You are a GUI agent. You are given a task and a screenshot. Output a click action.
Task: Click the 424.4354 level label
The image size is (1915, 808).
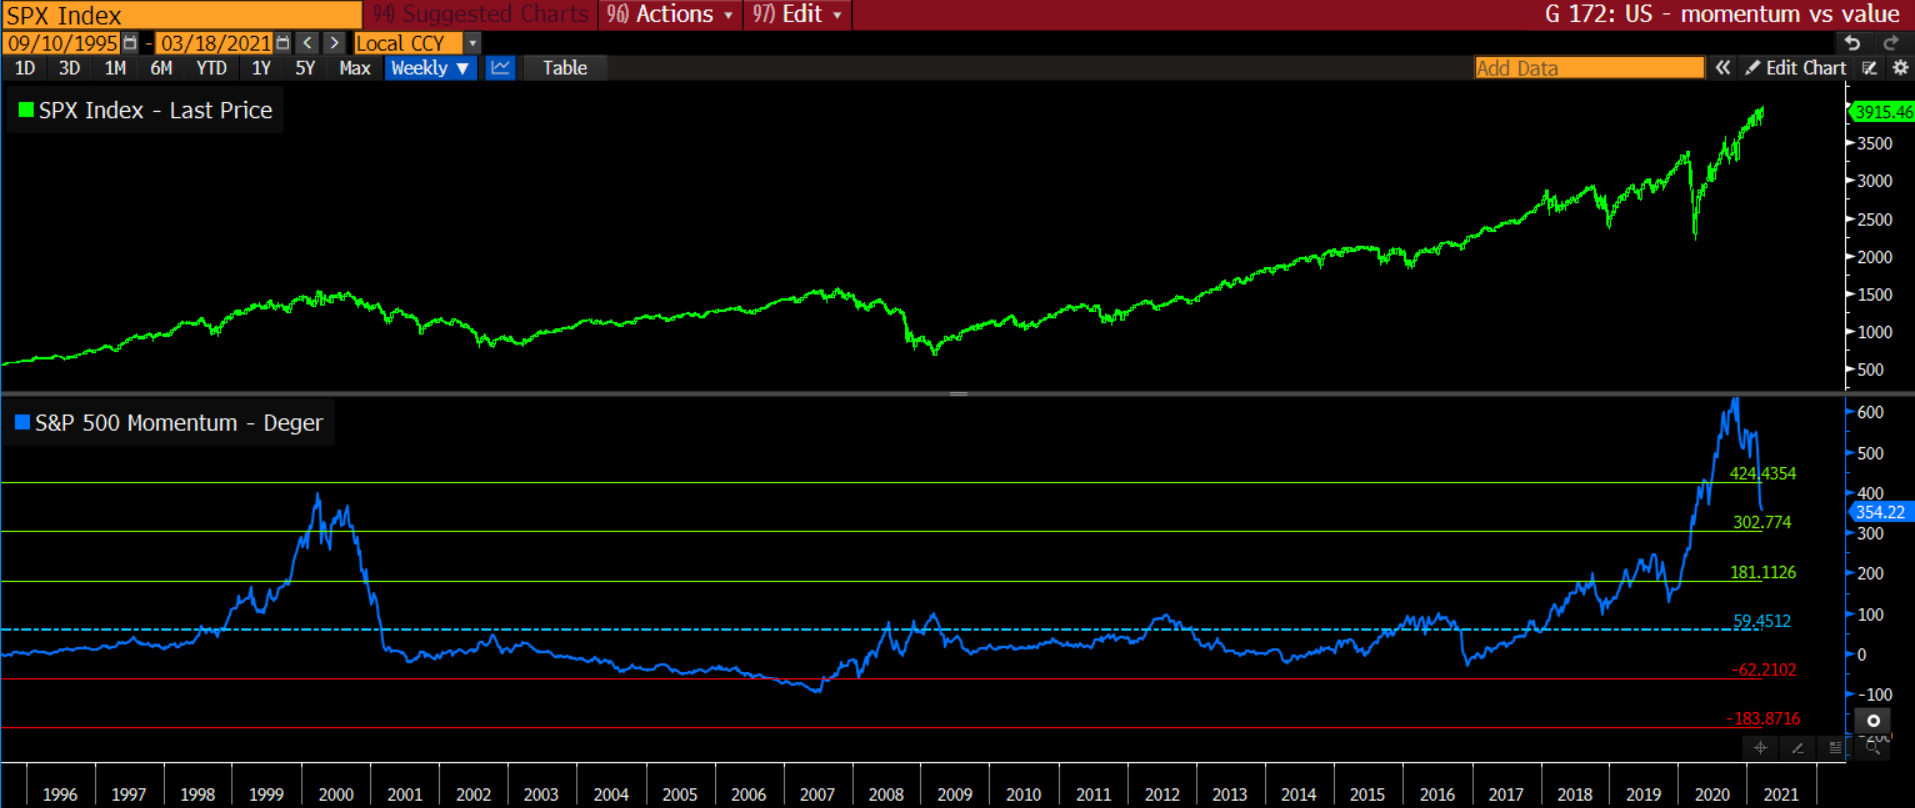tap(1763, 473)
